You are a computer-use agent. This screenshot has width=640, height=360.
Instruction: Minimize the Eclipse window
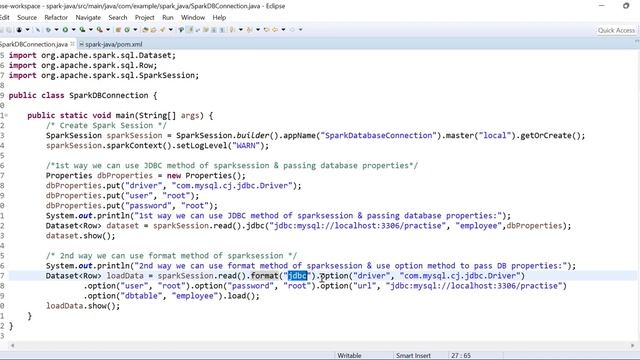[602, 6]
